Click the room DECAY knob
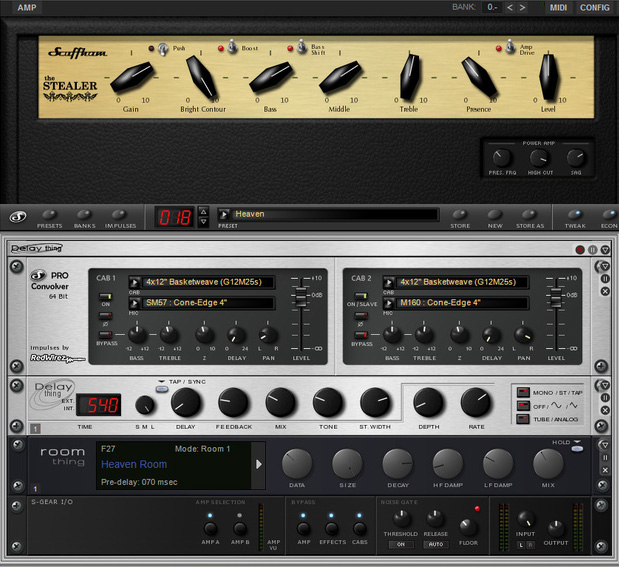The height and width of the screenshot is (567, 619). point(398,464)
